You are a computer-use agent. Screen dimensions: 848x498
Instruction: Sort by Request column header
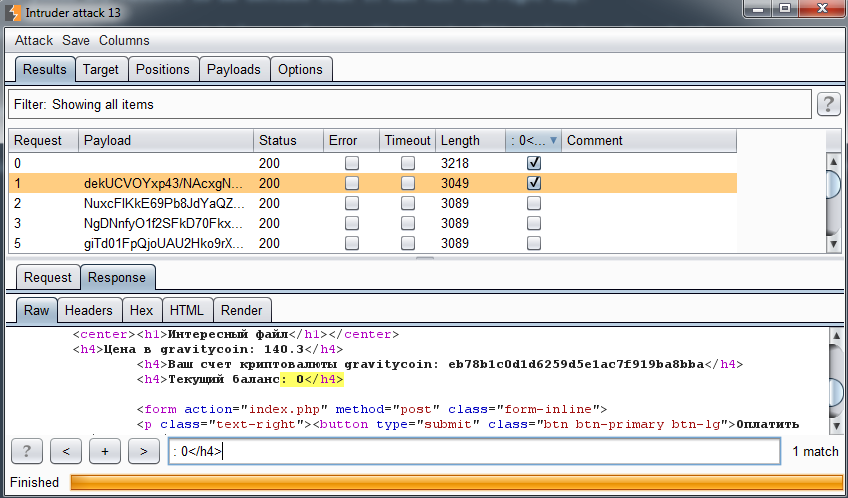tap(44, 141)
